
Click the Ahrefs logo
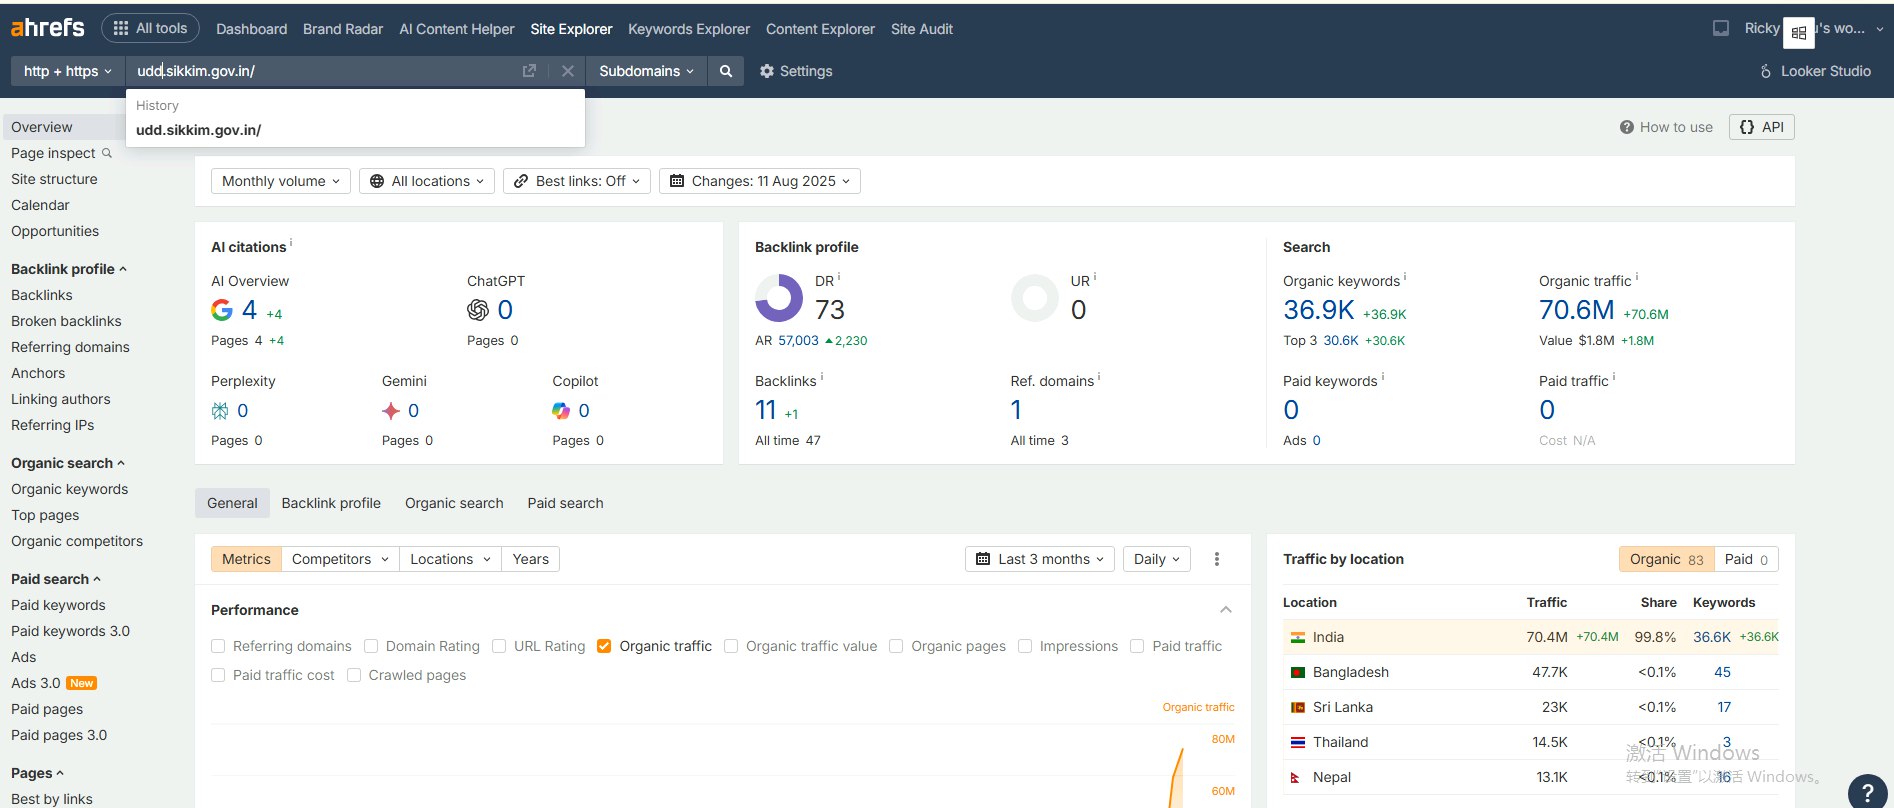[47, 28]
